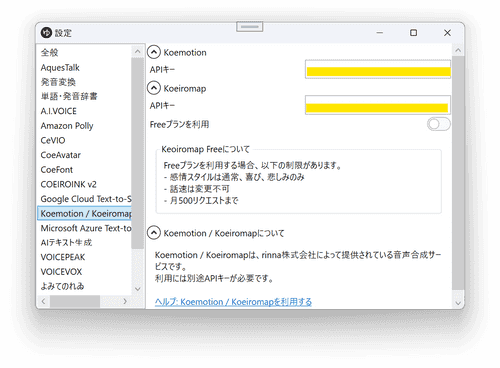Maximize the 設定 window
500x368 pixels.
tap(413, 33)
